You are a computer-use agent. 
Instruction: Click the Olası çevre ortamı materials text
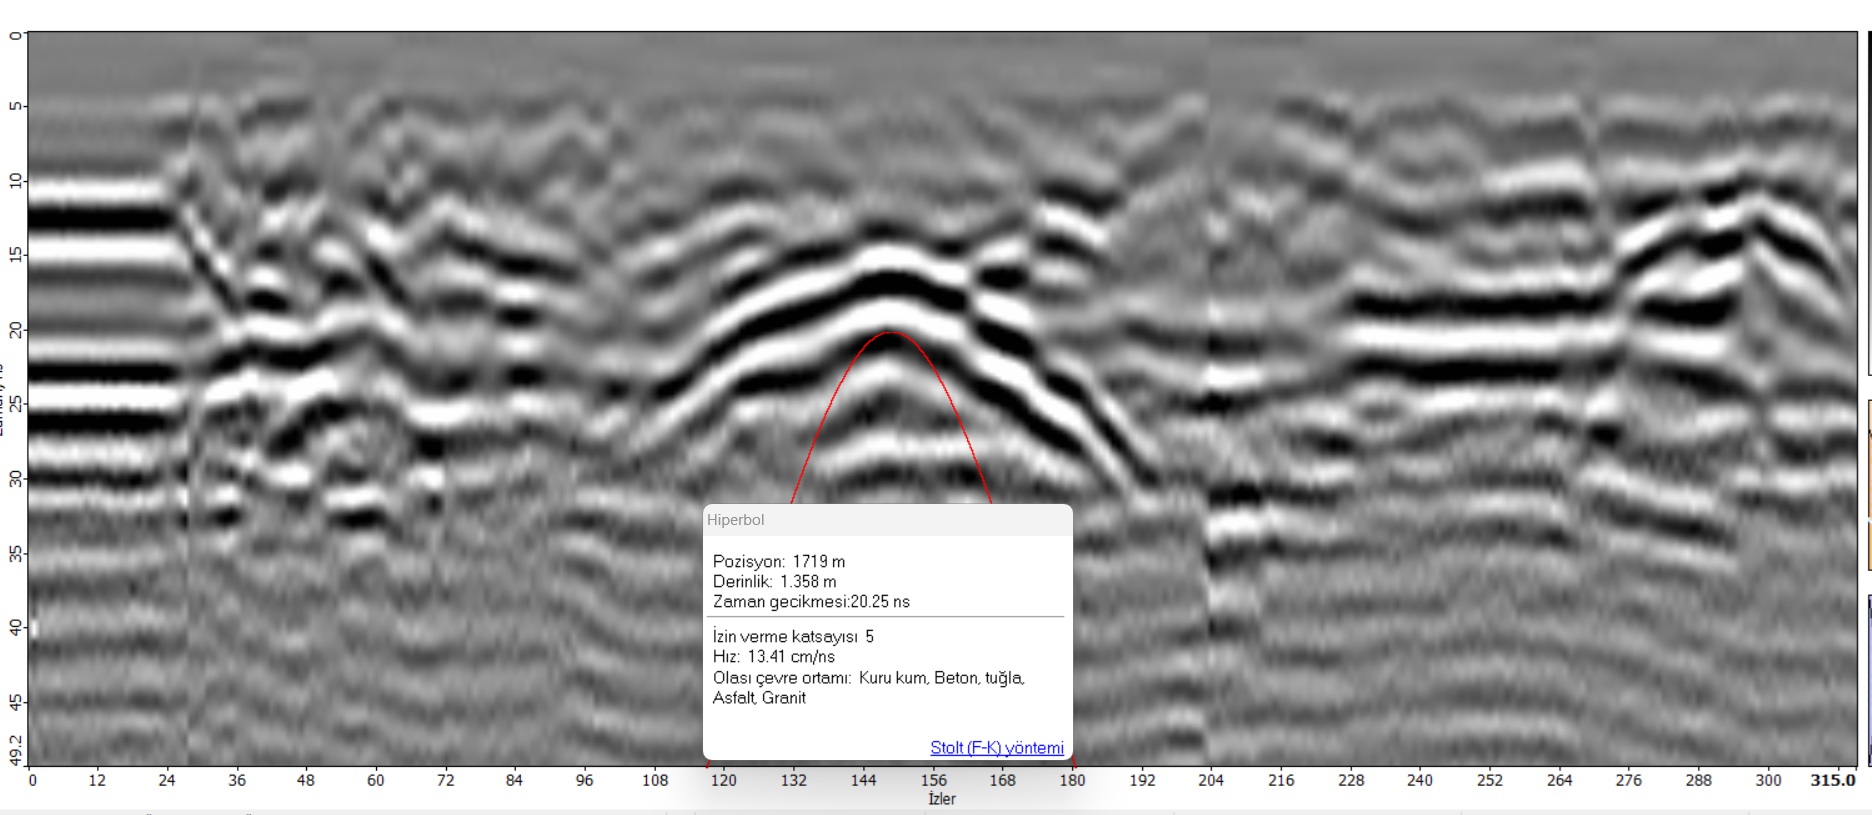coord(868,687)
